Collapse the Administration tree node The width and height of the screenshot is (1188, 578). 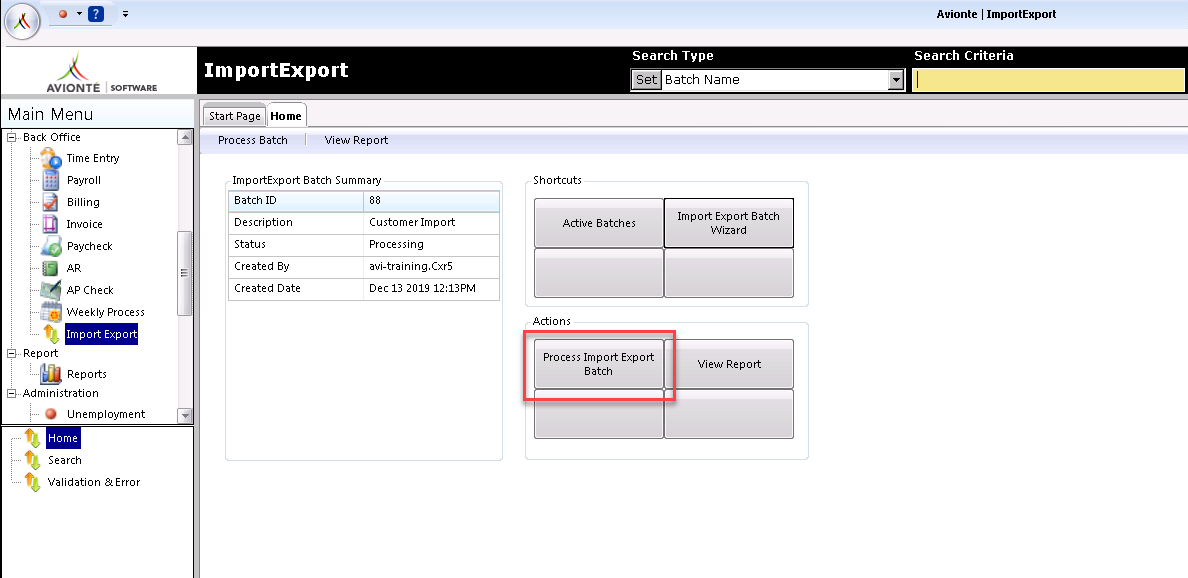pos(11,393)
